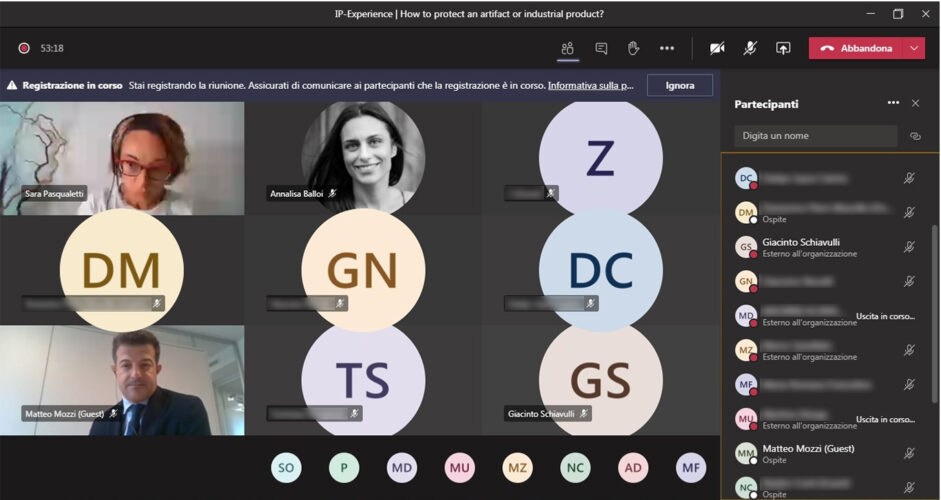Select Matteo Mozzi (Guest) video tile
The image size is (941, 500).
click(122, 380)
